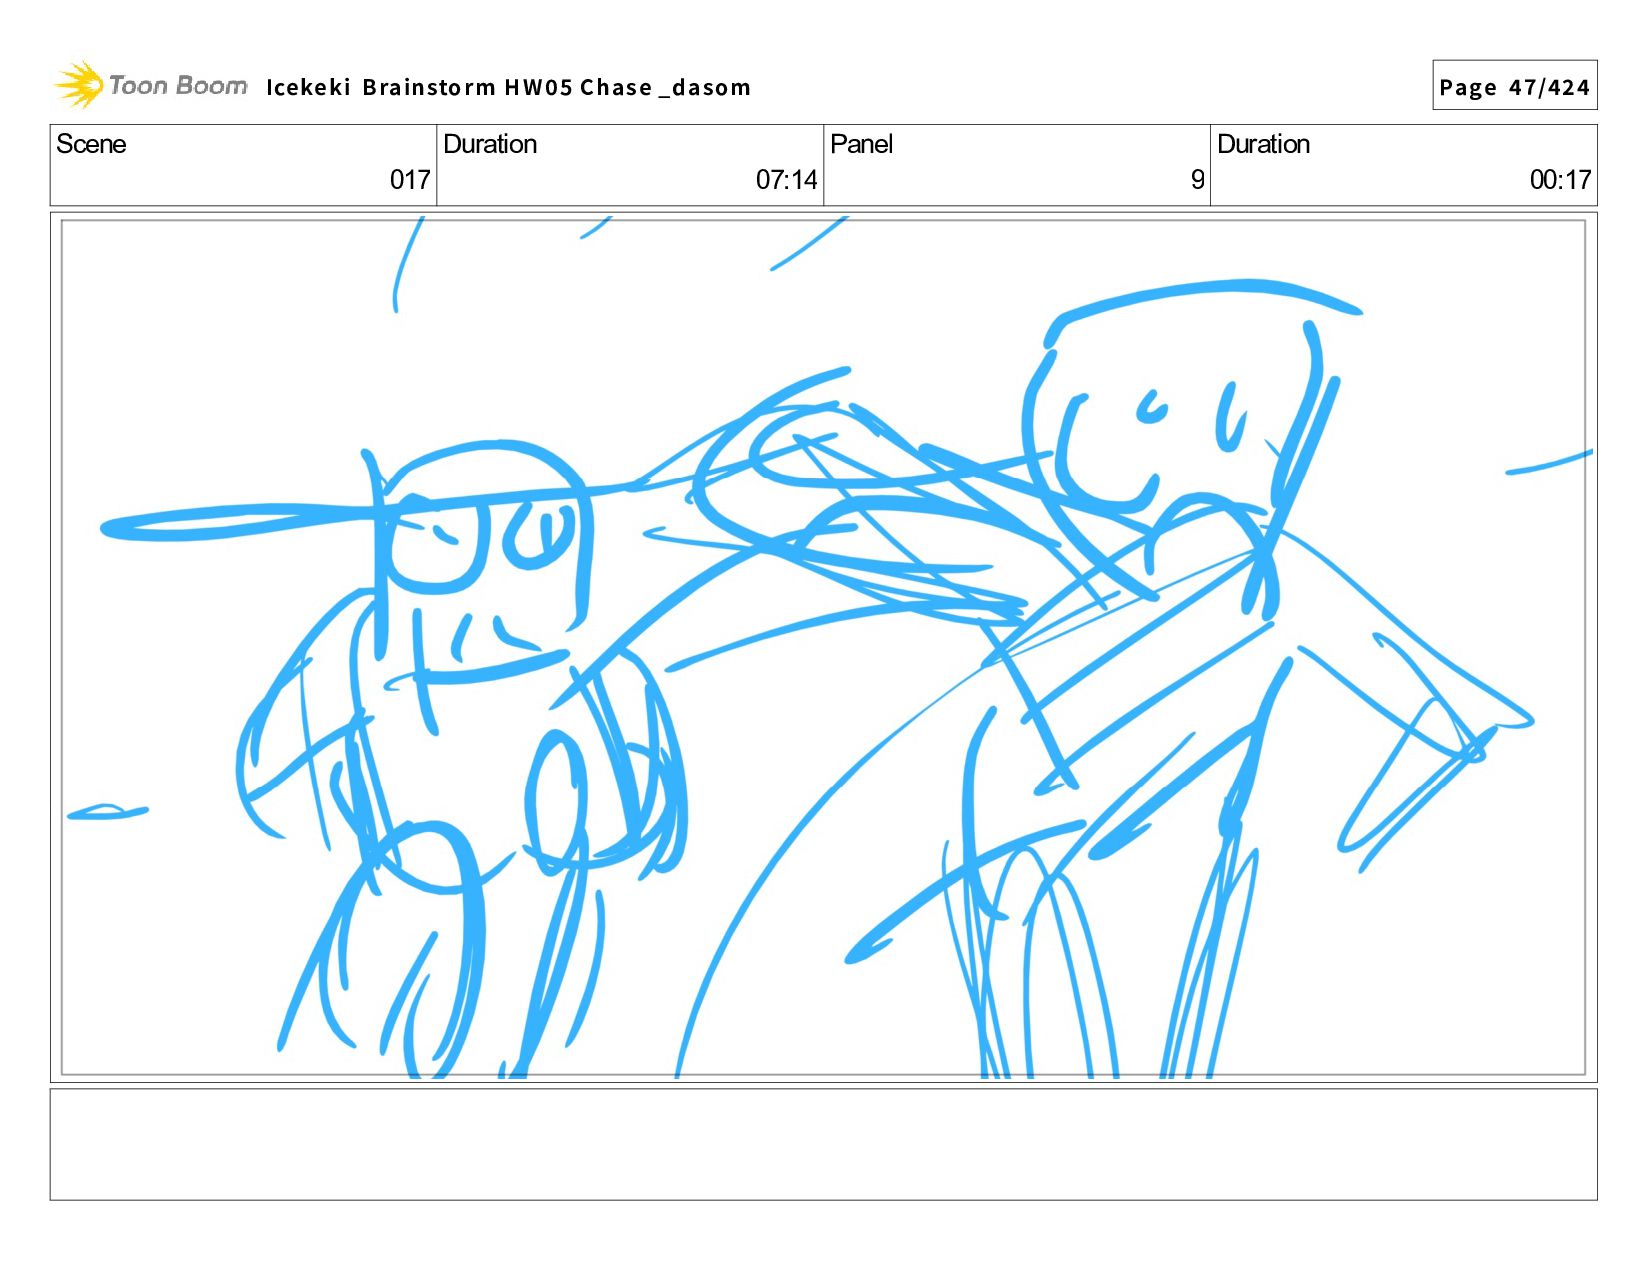
Task: Click the empty notes box below the sketch
Action: tap(823, 1144)
